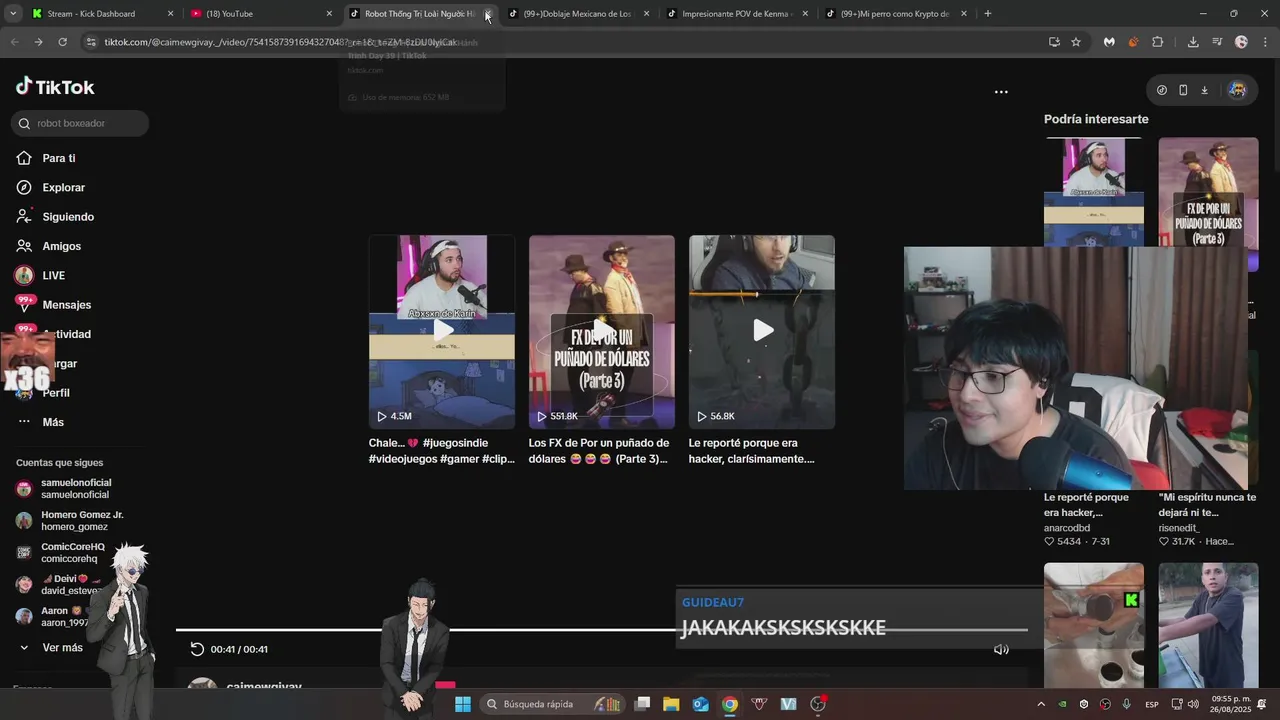
Task: Switch to the Doblaje Mexicano de Los tab
Action: point(577,14)
